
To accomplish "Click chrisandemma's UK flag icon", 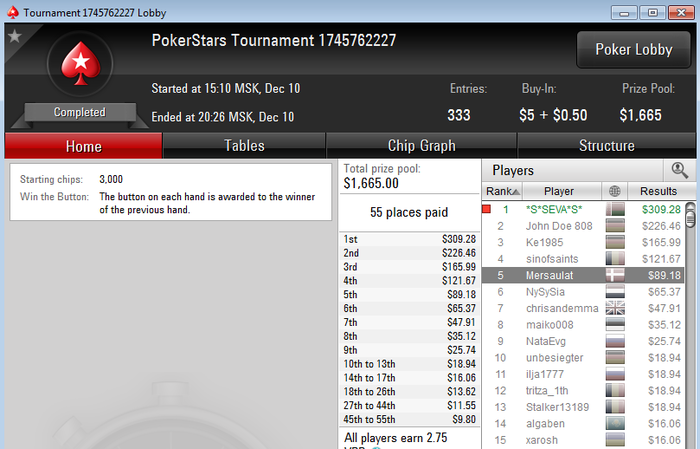I will pyautogui.click(x=615, y=308).
